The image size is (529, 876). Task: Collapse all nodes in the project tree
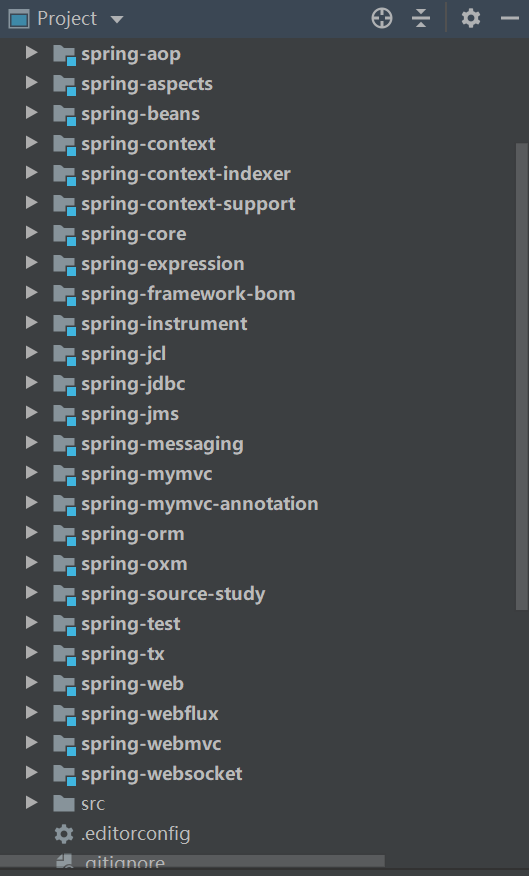point(421,18)
